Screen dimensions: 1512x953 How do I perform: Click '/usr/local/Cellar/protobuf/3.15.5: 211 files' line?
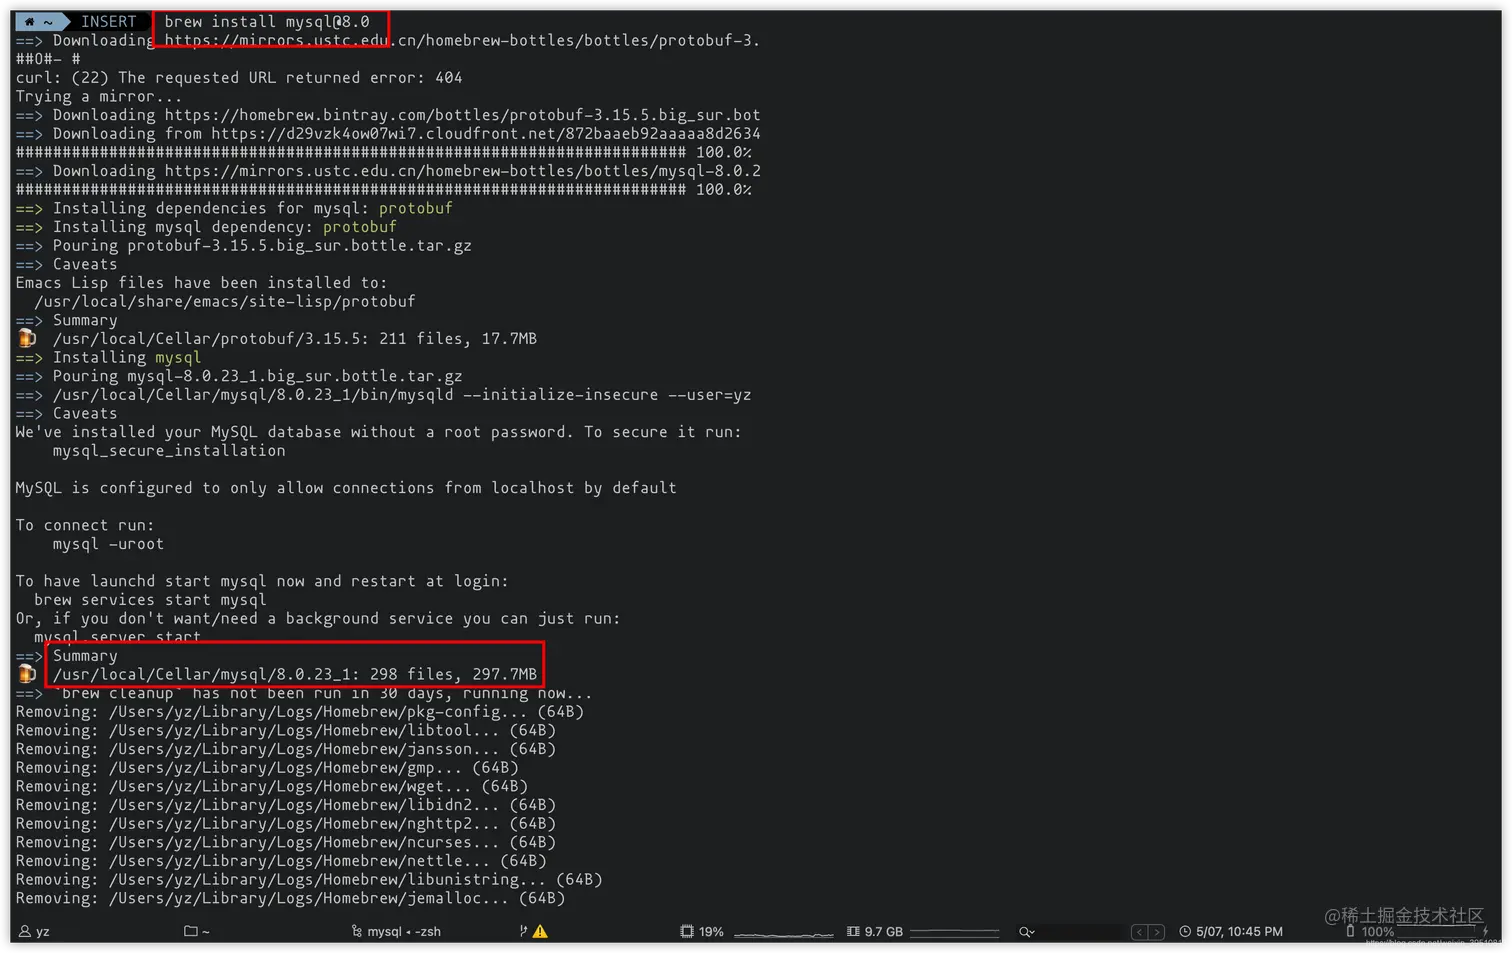[x=295, y=338]
